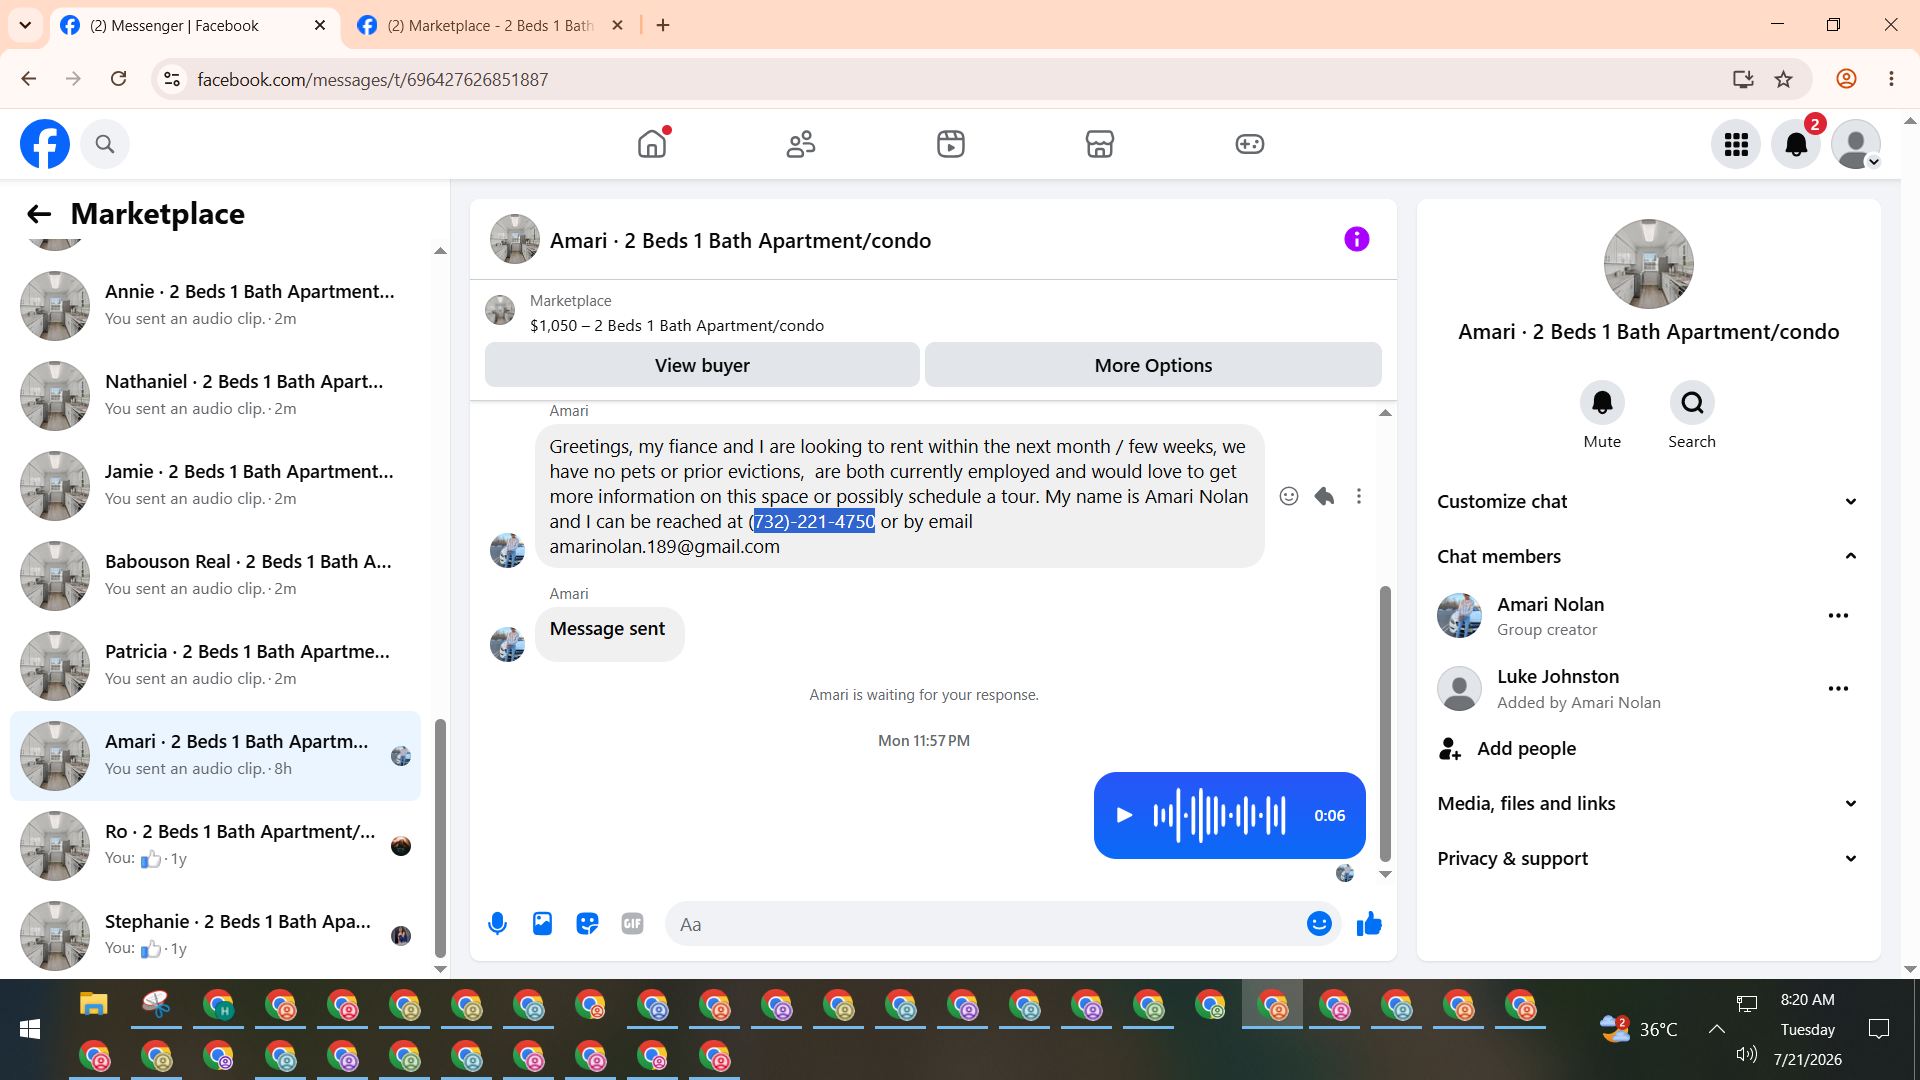1920x1080 pixels.
Task: Open the emoji picker in message box
Action: (x=1319, y=924)
